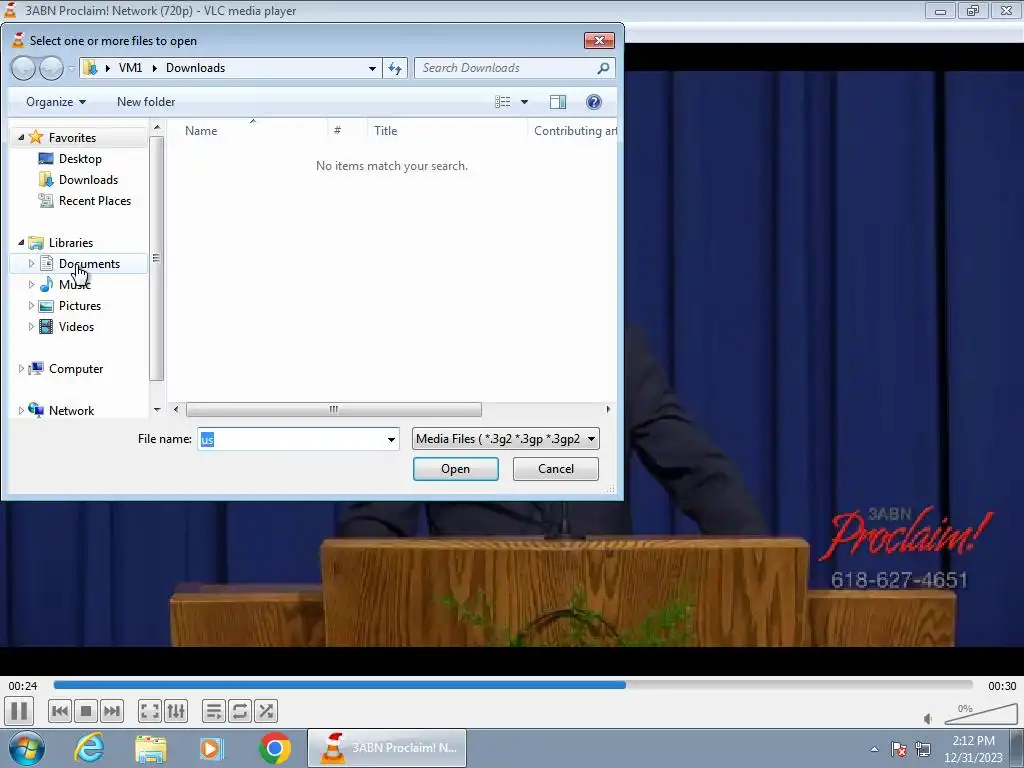The width and height of the screenshot is (1024, 768).
Task: Toggle random shuffle in VLC
Action: tap(266, 711)
